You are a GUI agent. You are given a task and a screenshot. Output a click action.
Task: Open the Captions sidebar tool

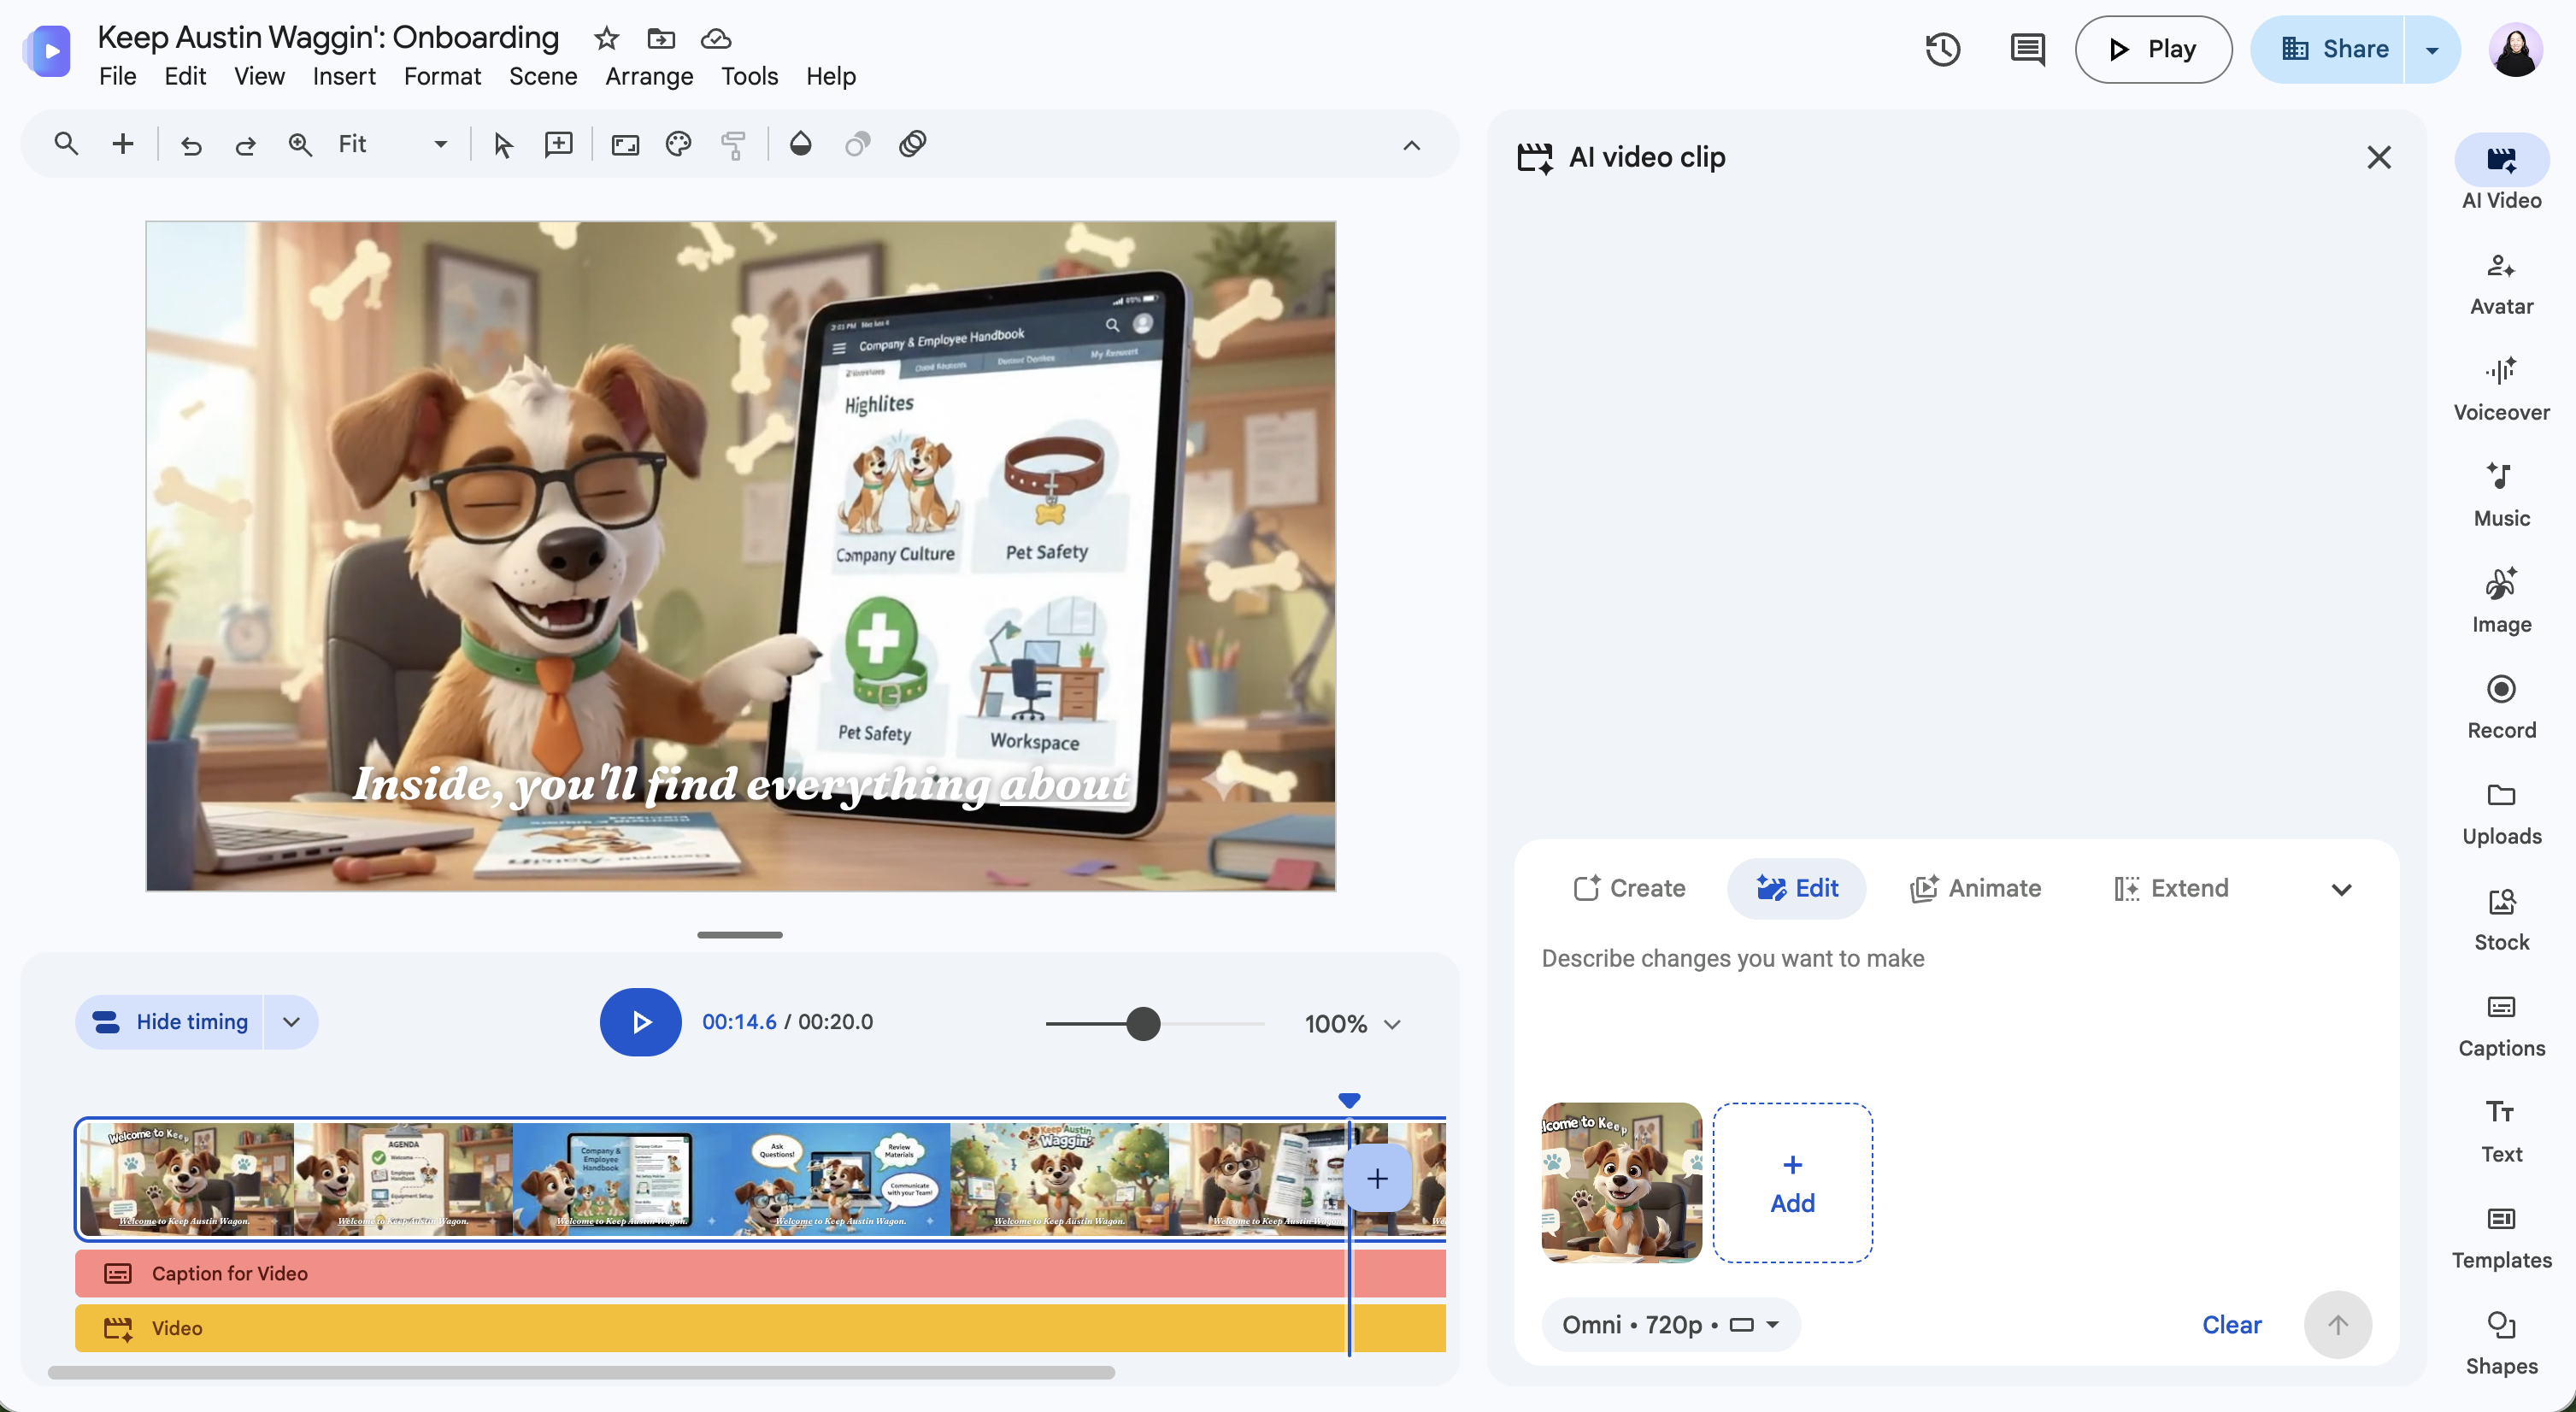pyautogui.click(x=2501, y=1026)
